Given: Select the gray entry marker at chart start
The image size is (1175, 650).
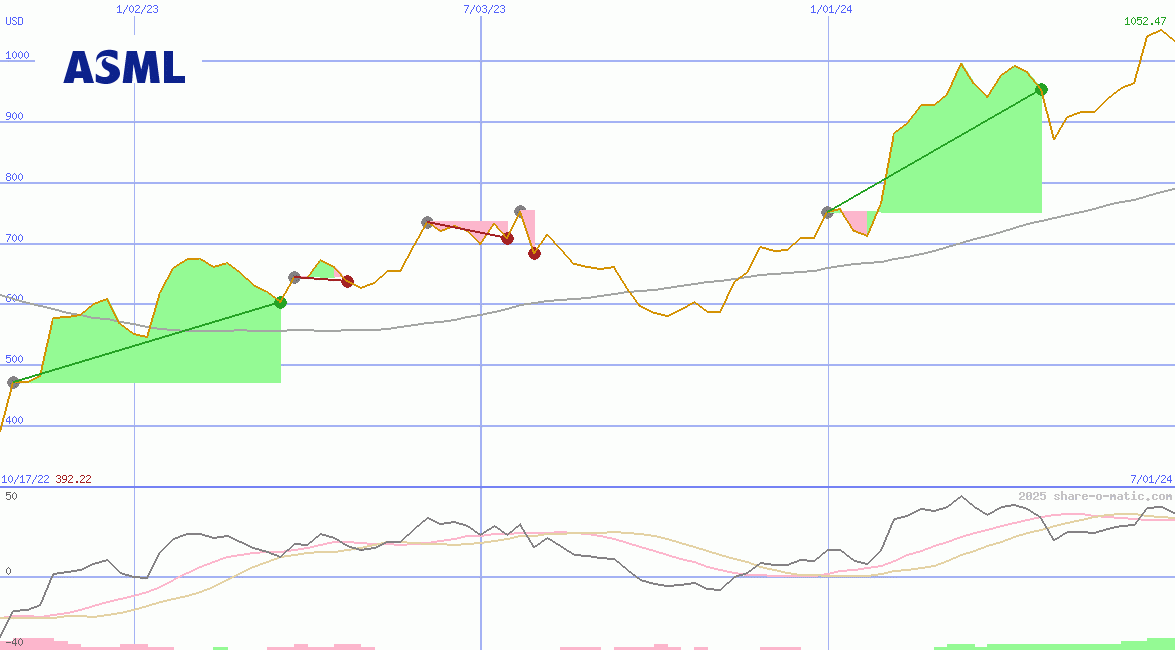Looking at the screenshot, I should (13, 382).
